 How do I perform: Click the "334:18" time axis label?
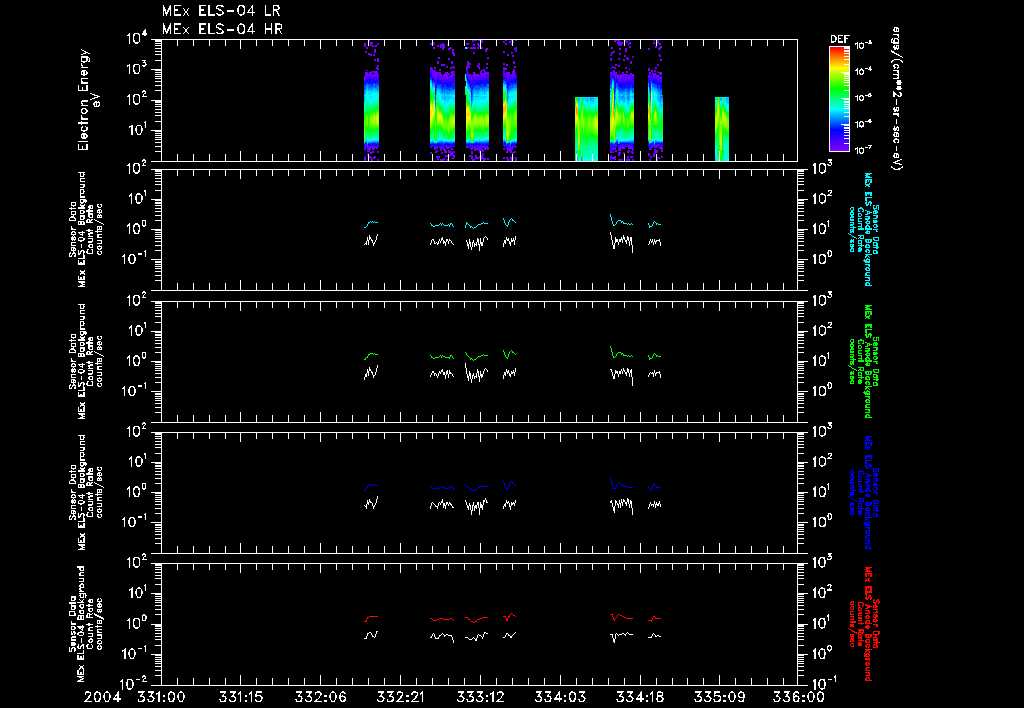tap(639, 698)
